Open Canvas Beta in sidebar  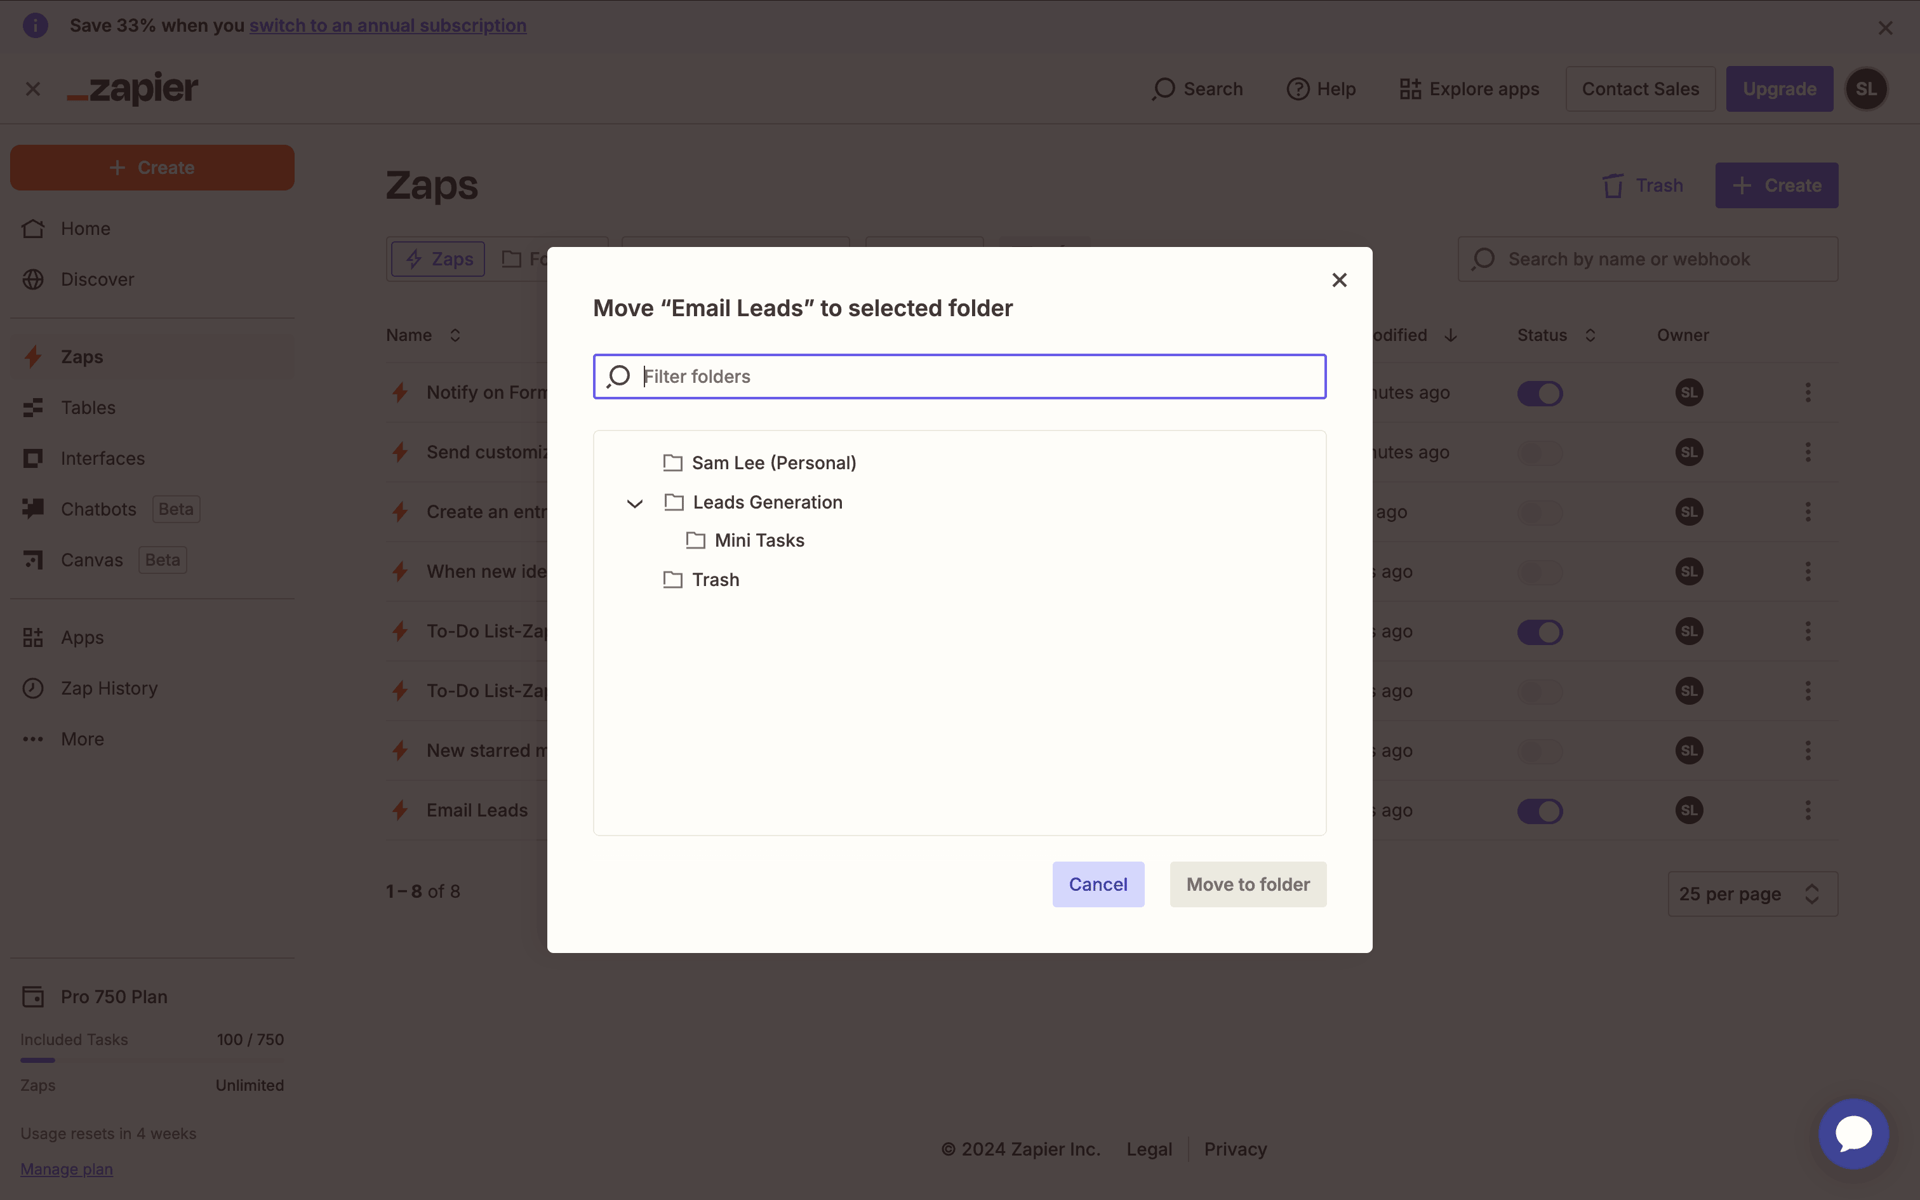point(152,560)
